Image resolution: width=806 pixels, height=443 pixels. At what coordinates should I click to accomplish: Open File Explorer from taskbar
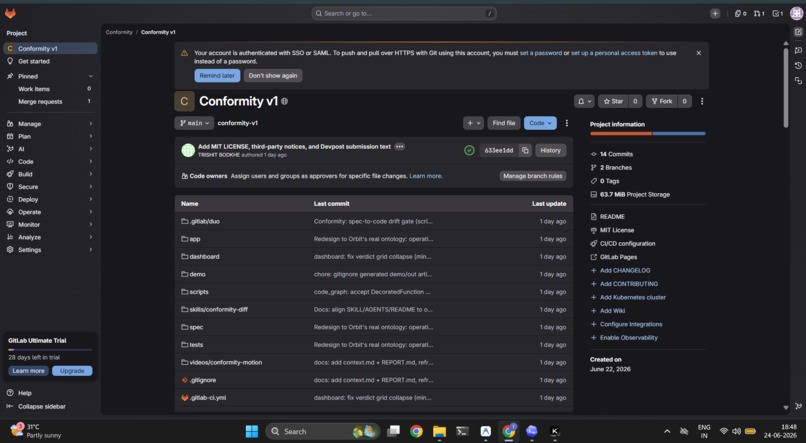point(439,432)
